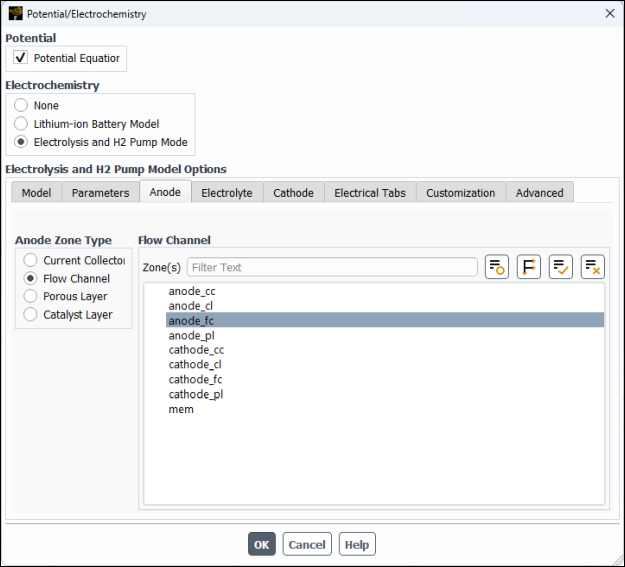Select cathode_cl in the zone list
The image size is (625, 567).
pos(385,364)
